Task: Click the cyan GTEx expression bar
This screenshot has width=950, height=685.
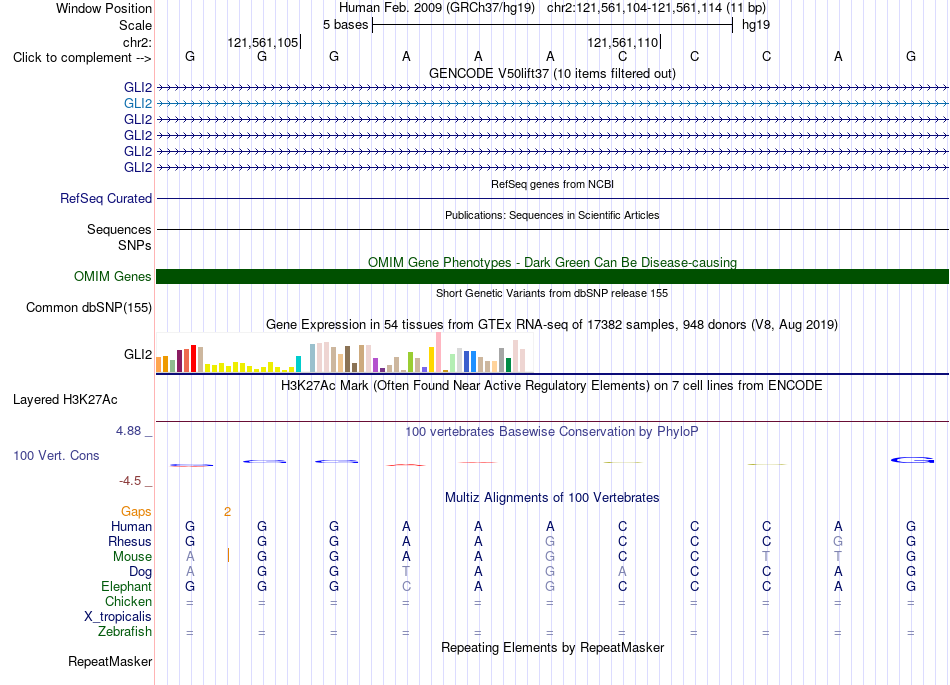Action: point(298,364)
